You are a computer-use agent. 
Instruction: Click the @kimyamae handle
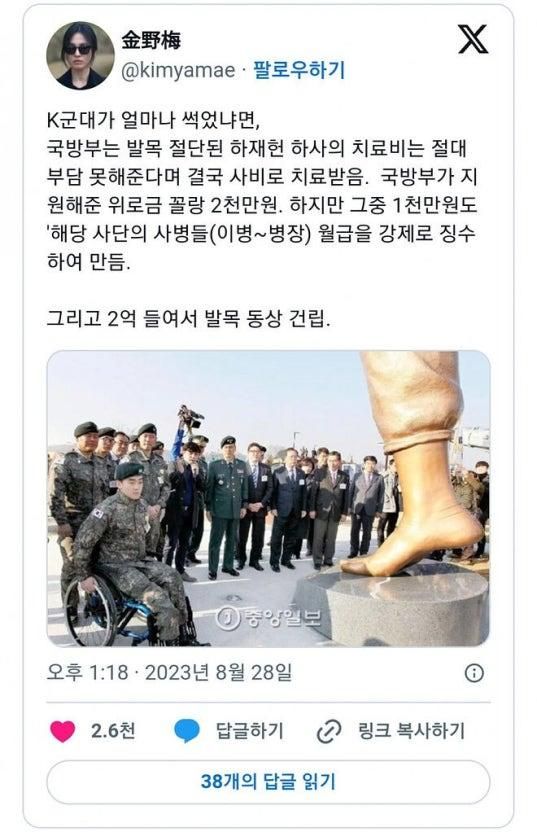click(178, 70)
